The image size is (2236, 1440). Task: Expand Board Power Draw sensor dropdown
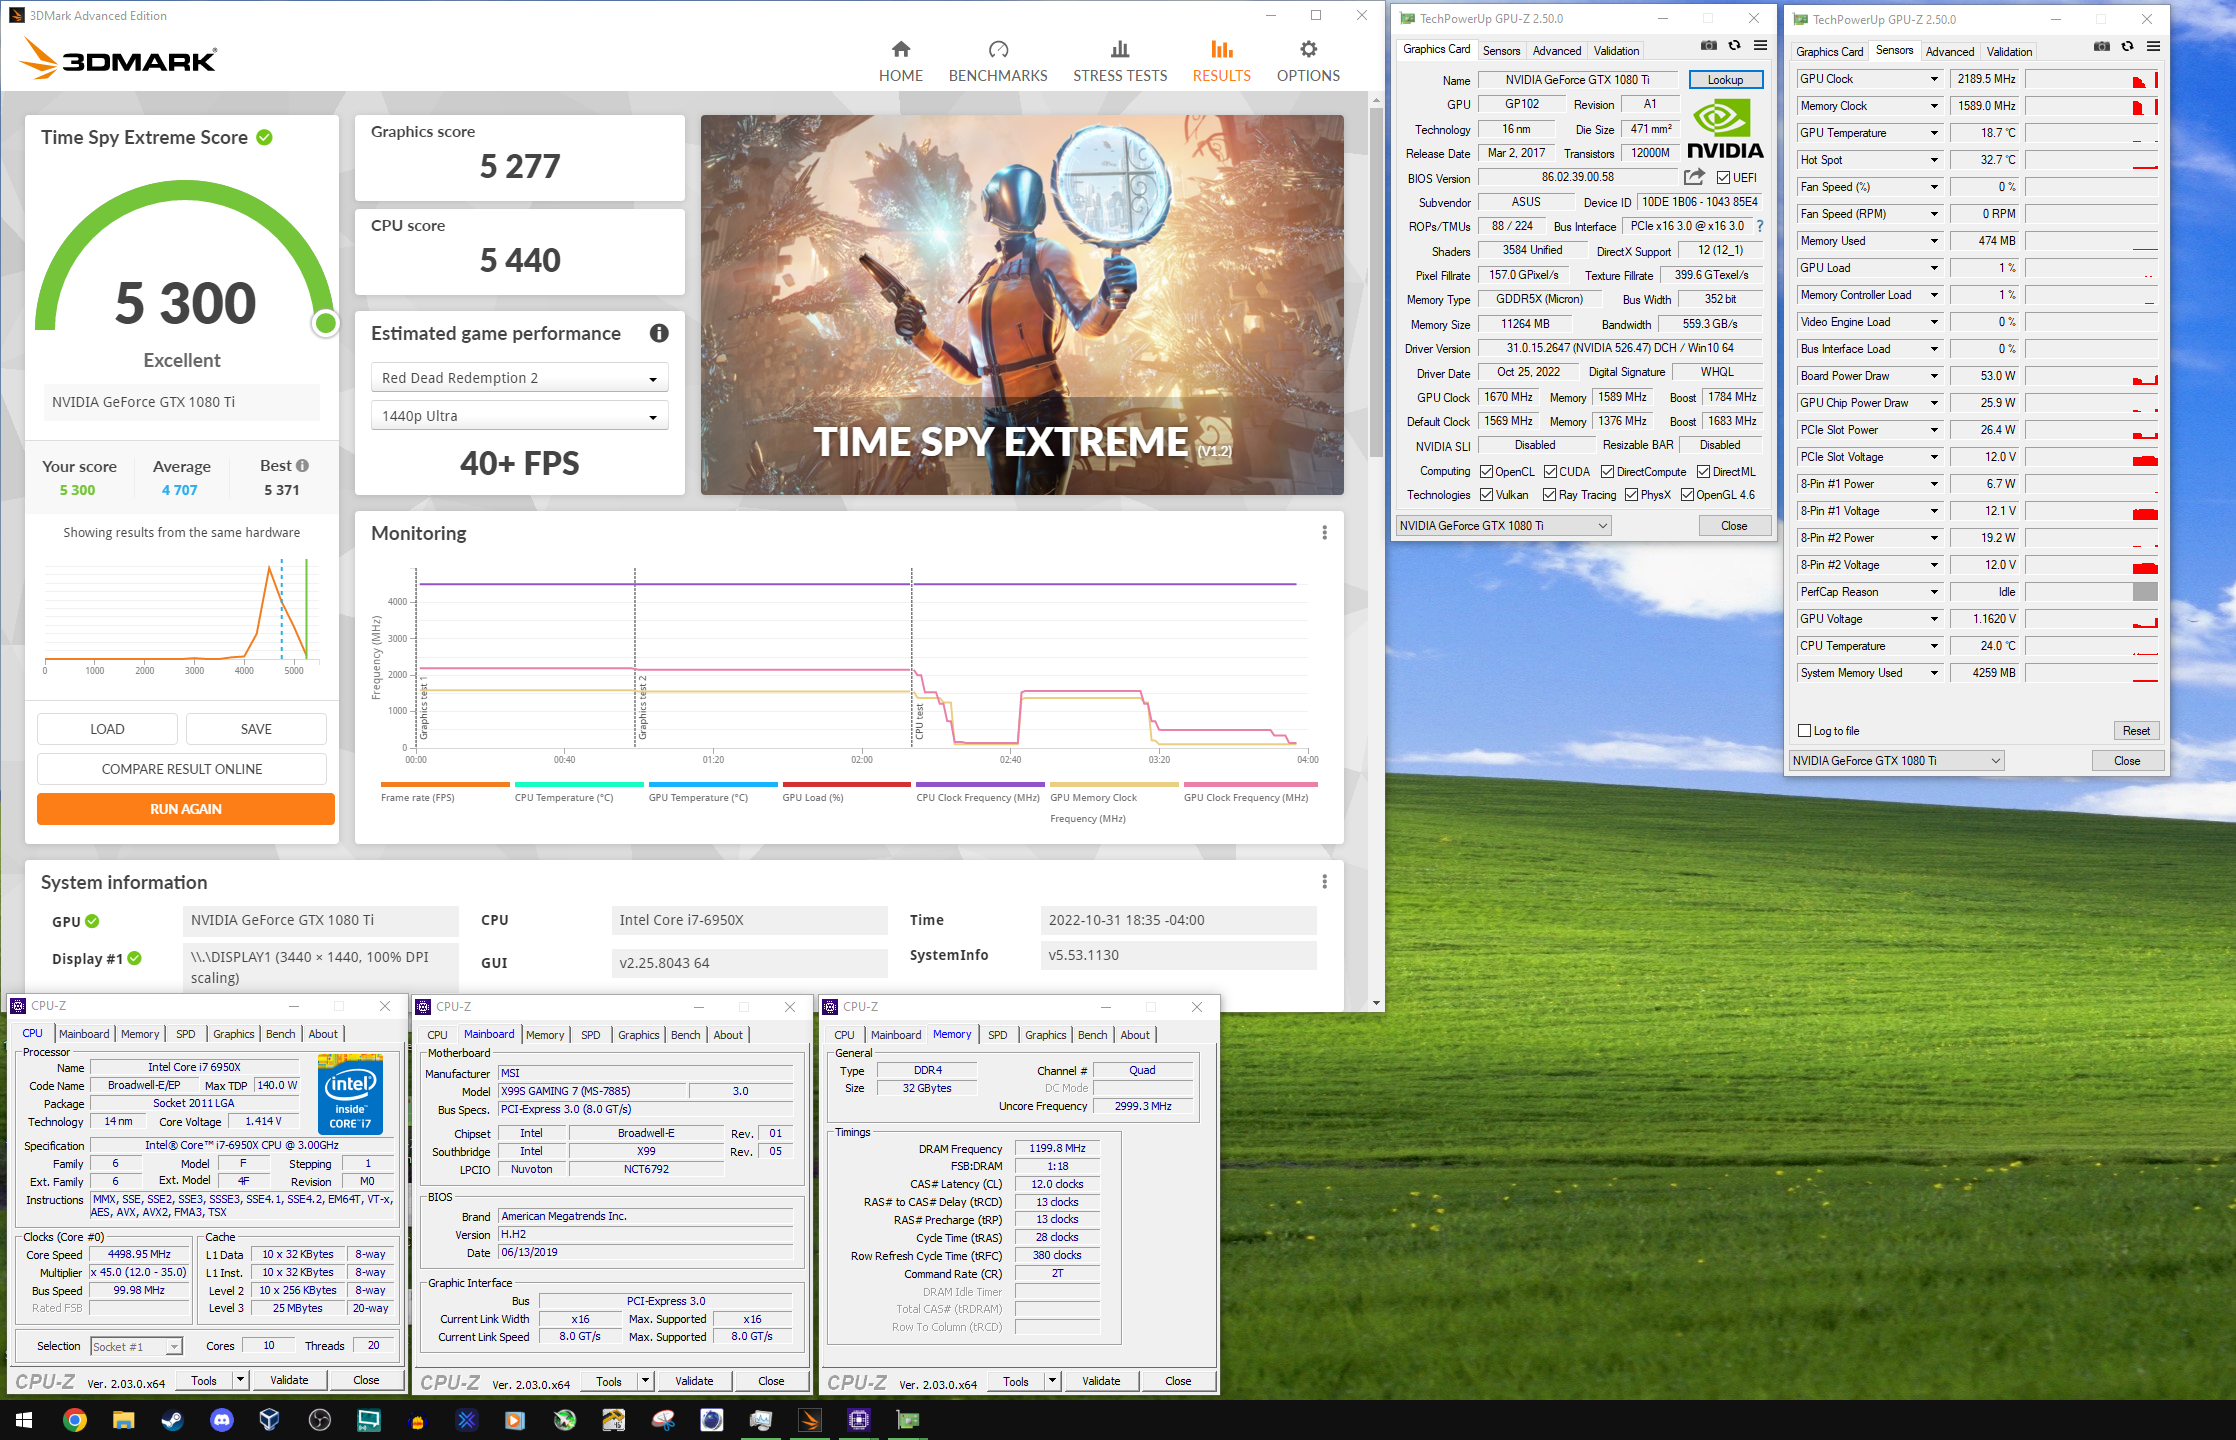pyautogui.click(x=1934, y=376)
